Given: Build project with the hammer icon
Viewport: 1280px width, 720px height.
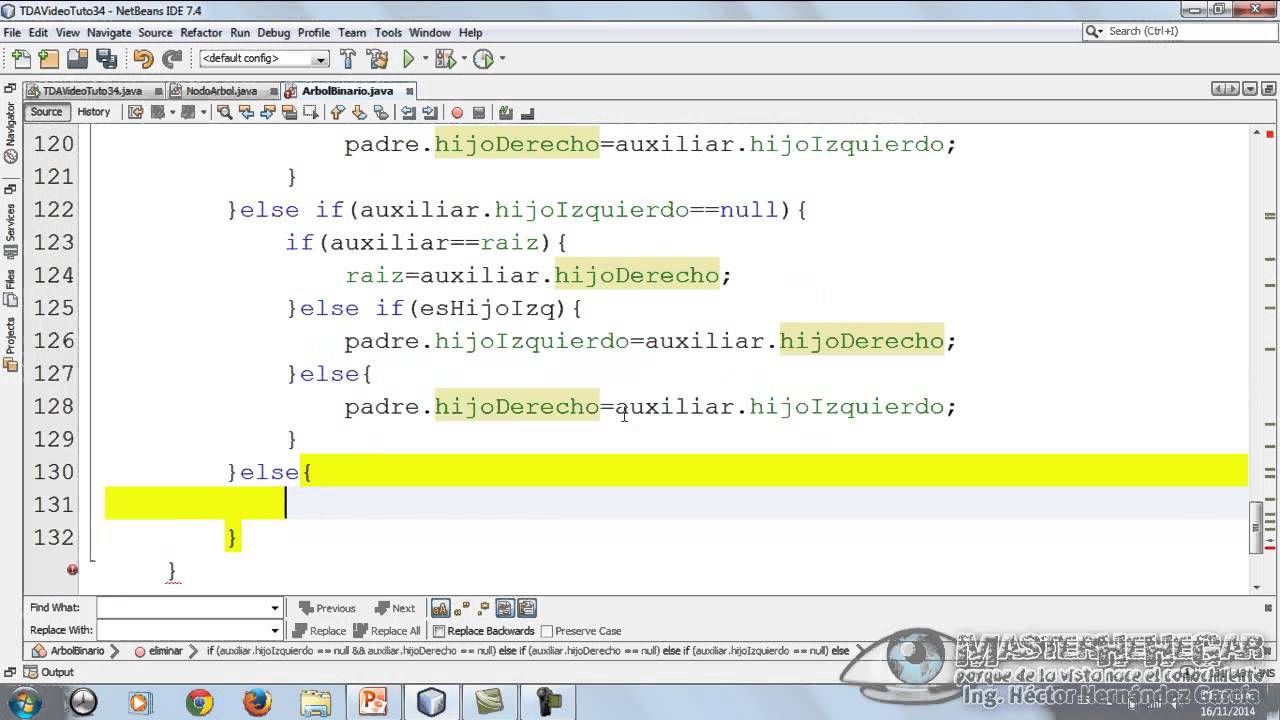Looking at the screenshot, I should 347,59.
